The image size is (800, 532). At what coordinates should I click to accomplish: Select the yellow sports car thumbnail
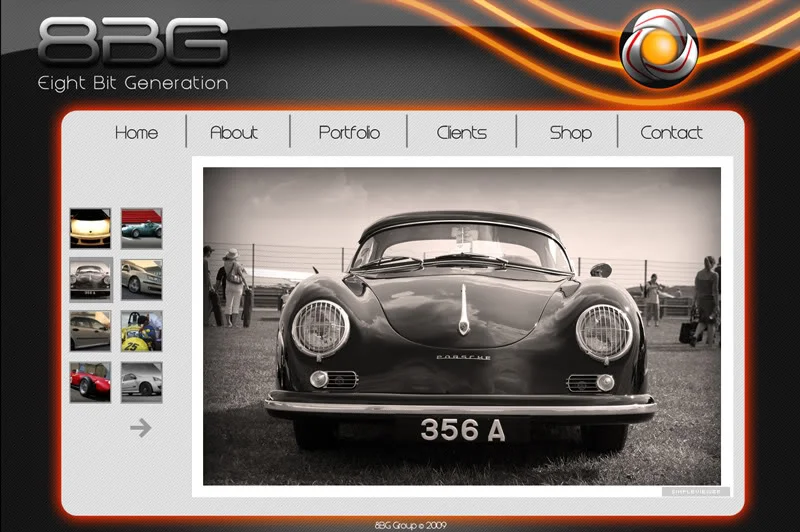coord(90,228)
